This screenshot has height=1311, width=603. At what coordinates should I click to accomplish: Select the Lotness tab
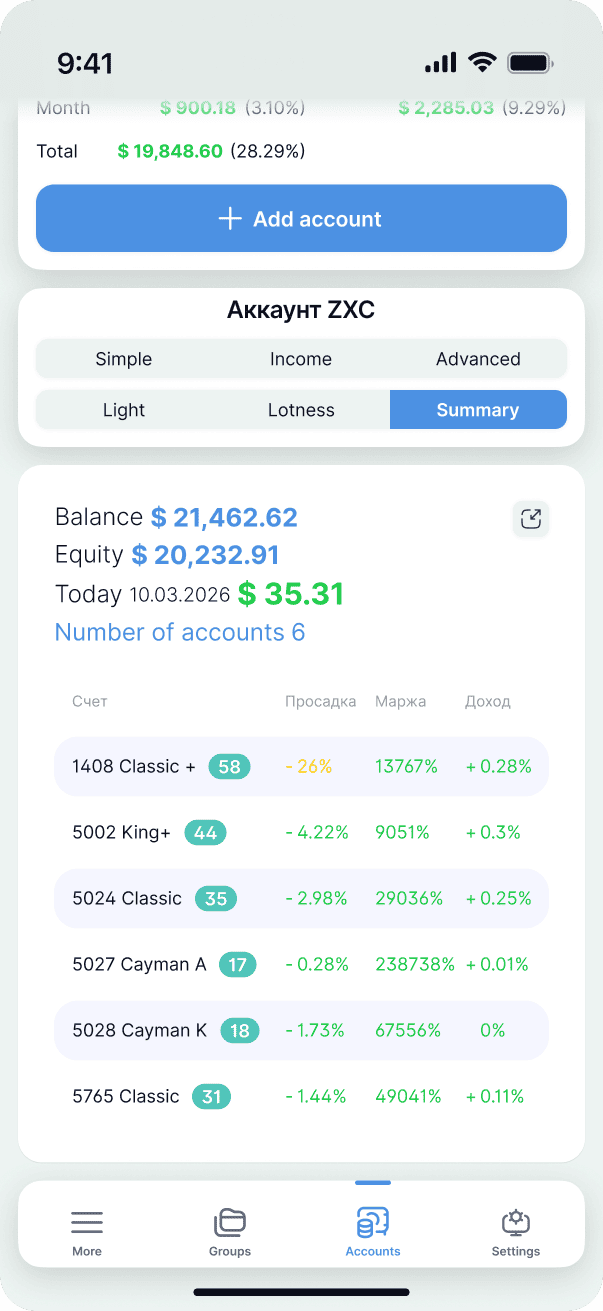[x=301, y=410]
